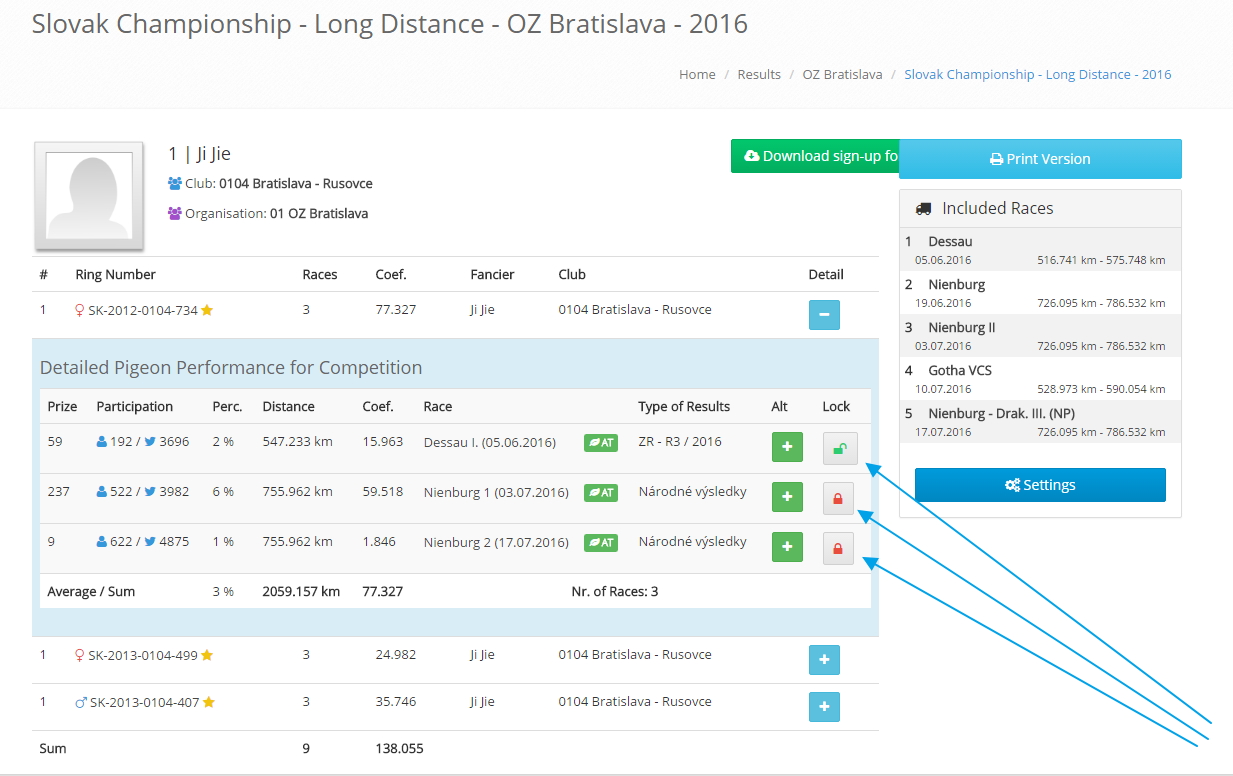The image size is (1233, 776).
Task: Click the AT badge on Nienburg 1 row
Action: coord(601,493)
